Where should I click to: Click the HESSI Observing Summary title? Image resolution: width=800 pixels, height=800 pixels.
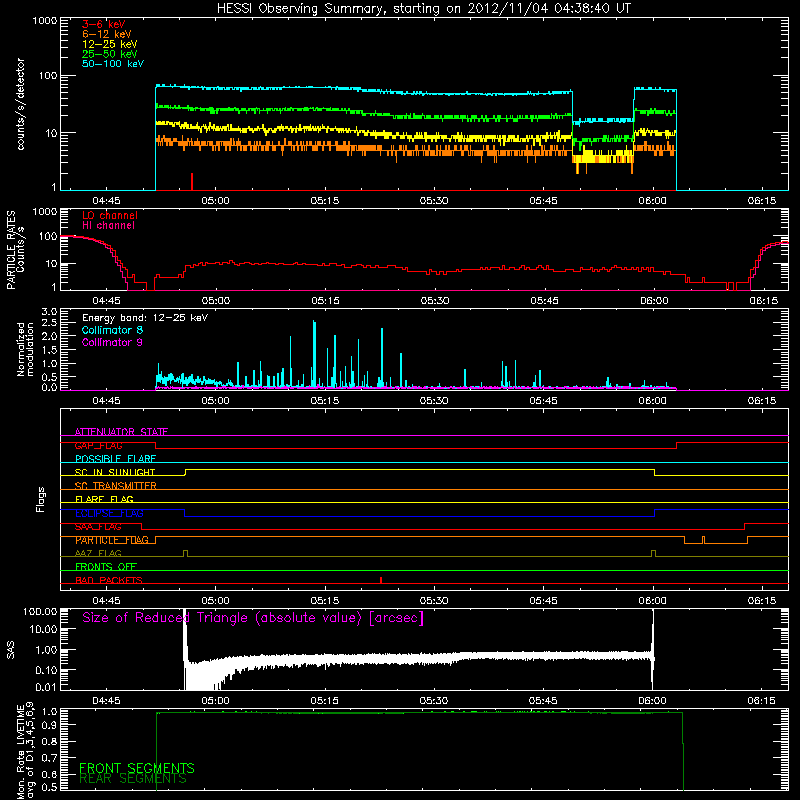pyautogui.click(x=423, y=9)
